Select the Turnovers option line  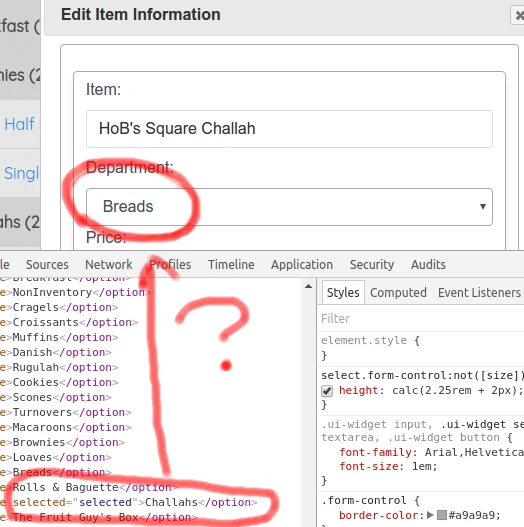(66, 412)
